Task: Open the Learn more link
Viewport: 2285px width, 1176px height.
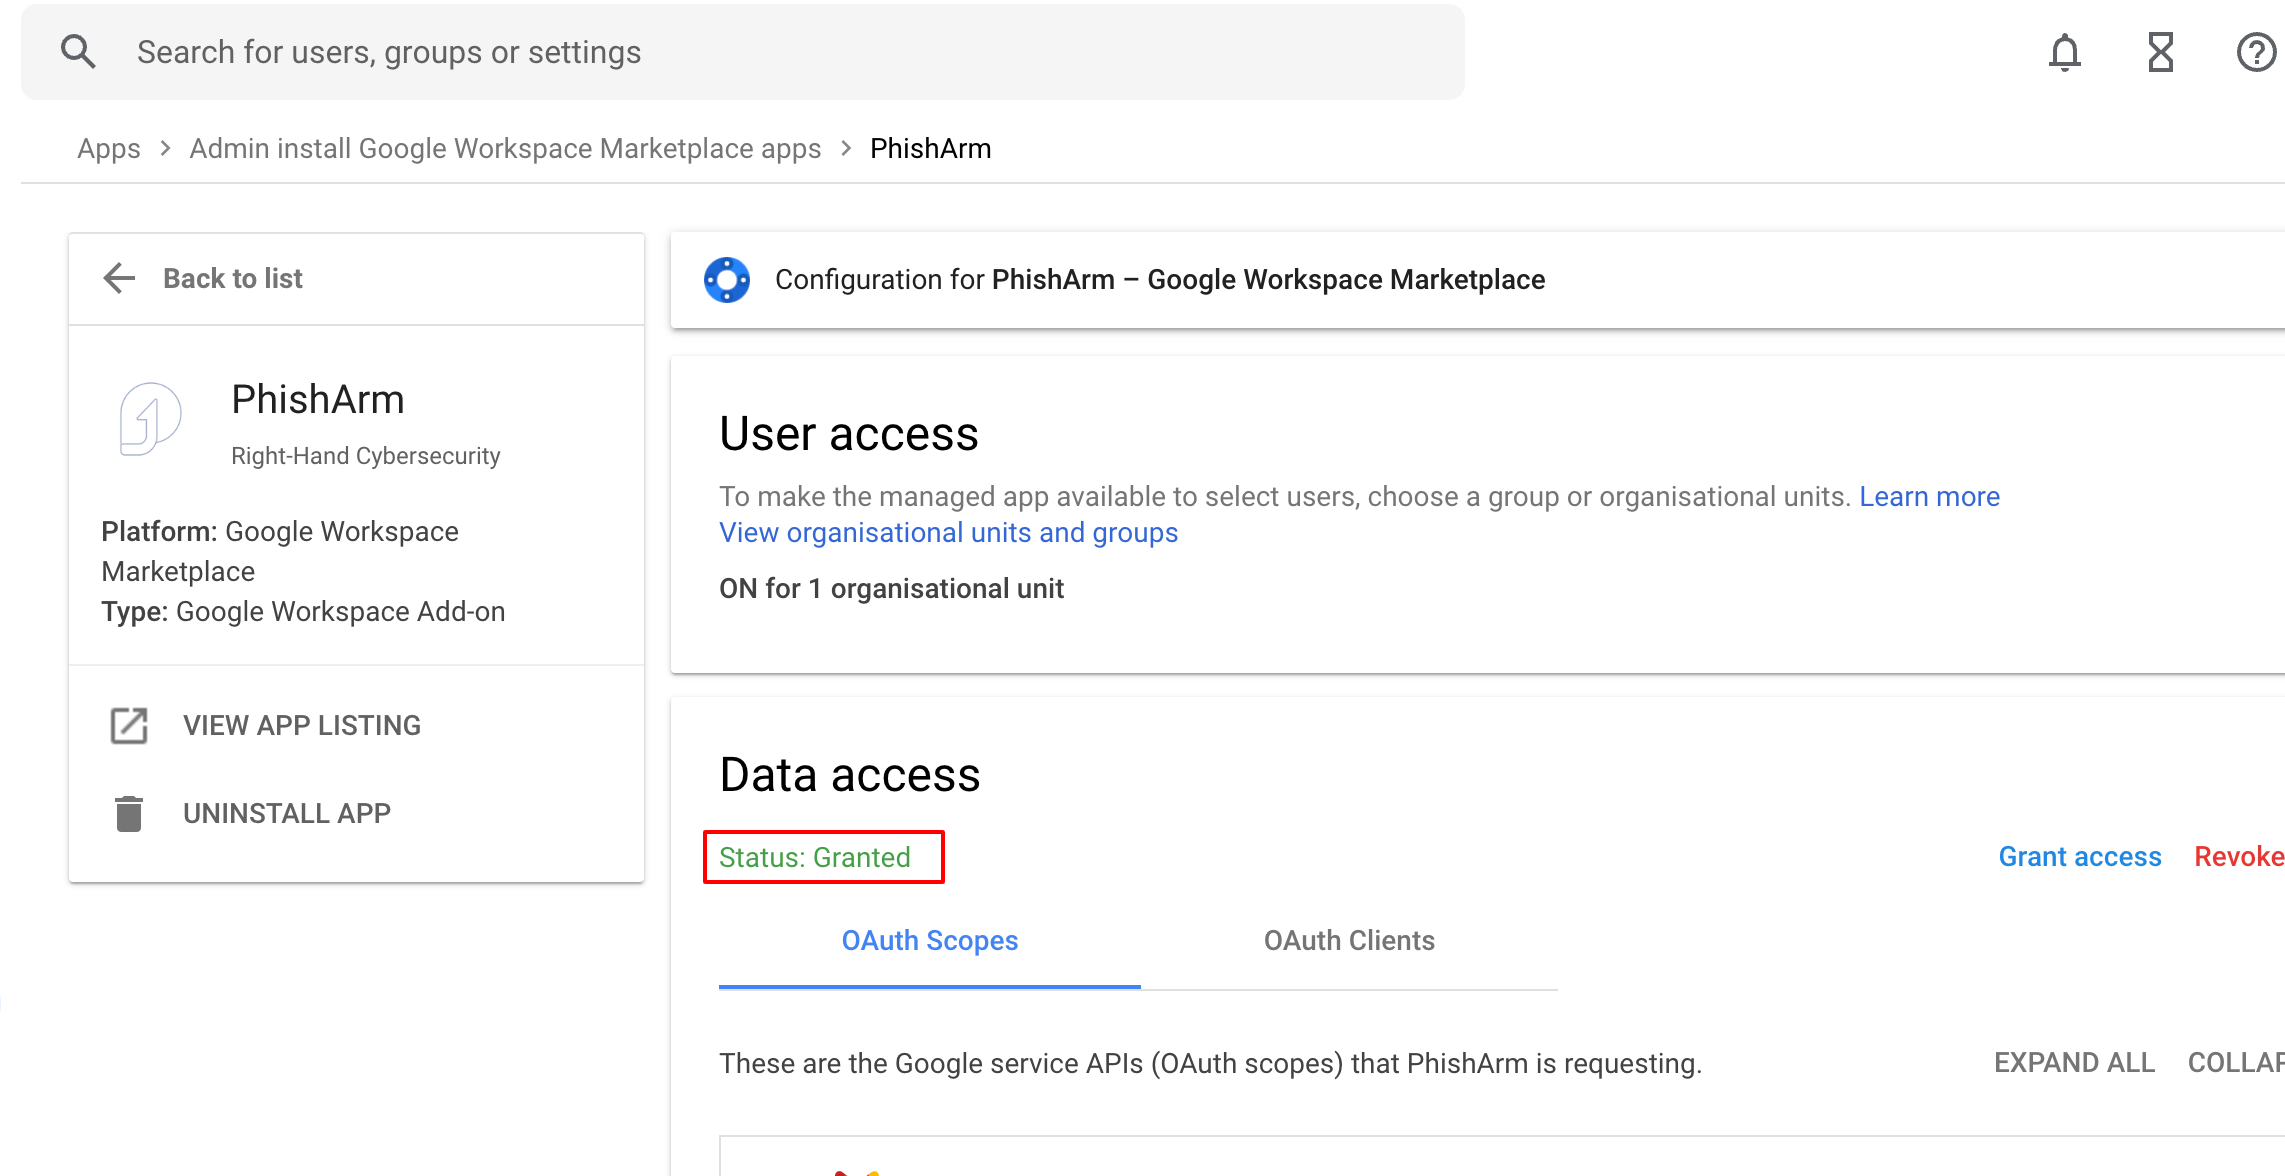Action: tap(1929, 497)
